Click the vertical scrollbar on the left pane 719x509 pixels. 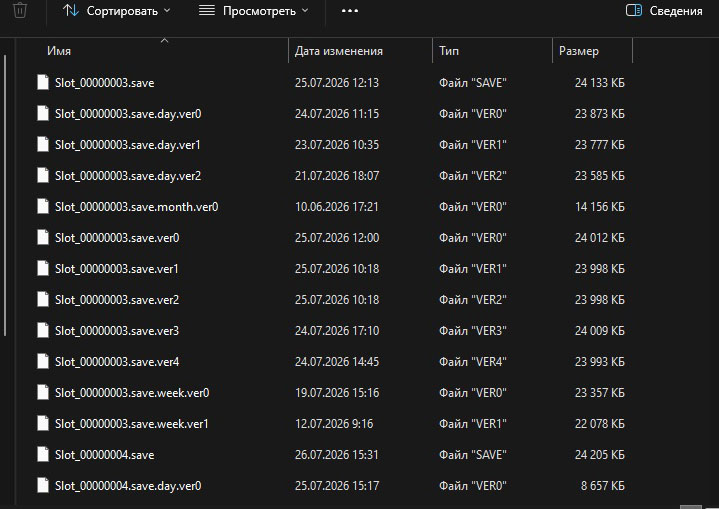pyautogui.click(x=5, y=195)
